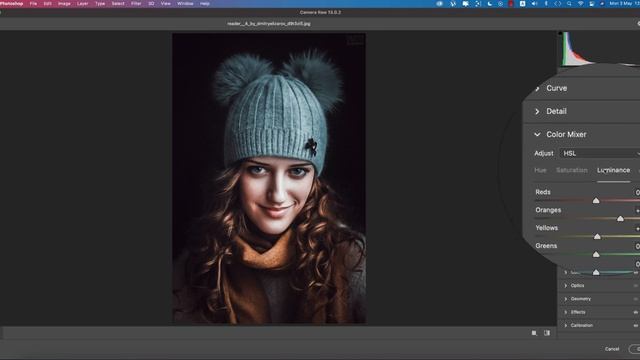Click the date and time in menu bar
640x360 pixels.
[624, 4]
